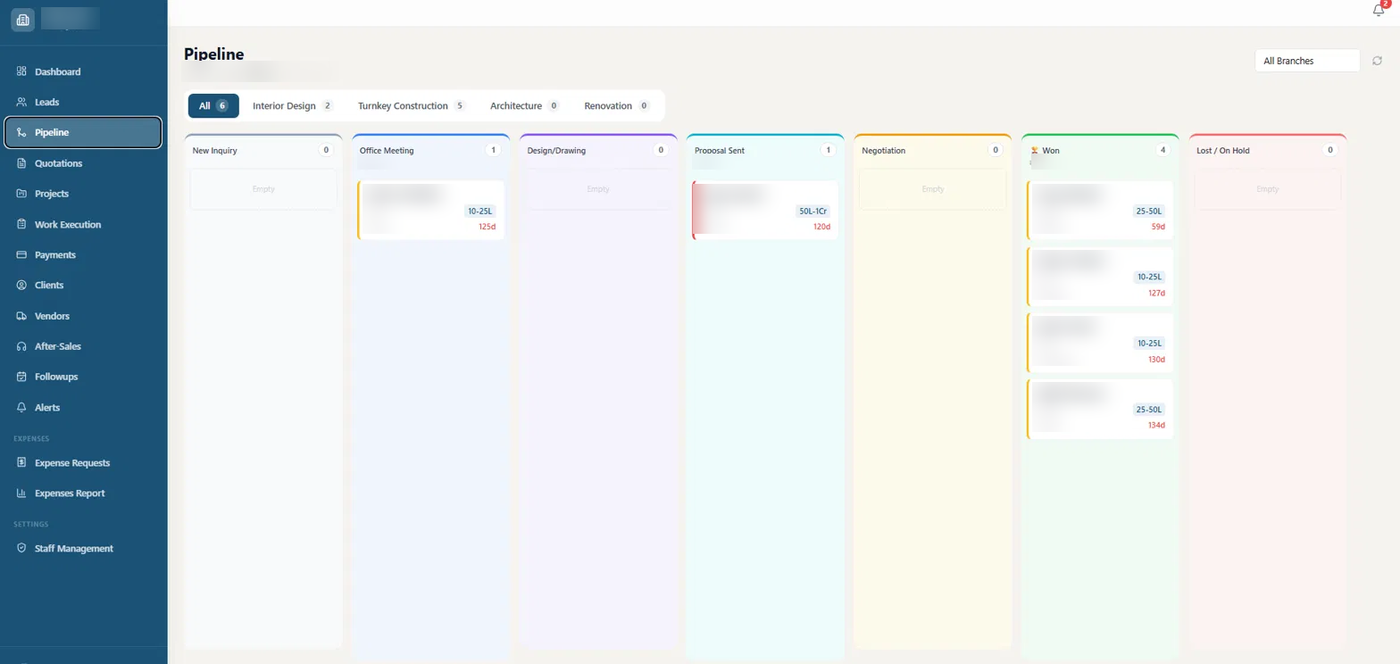Click the Expense Requests receipt icon
The height and width of the screenshot is (664, 1400).
pyautogui.click(x=22, y=463)
